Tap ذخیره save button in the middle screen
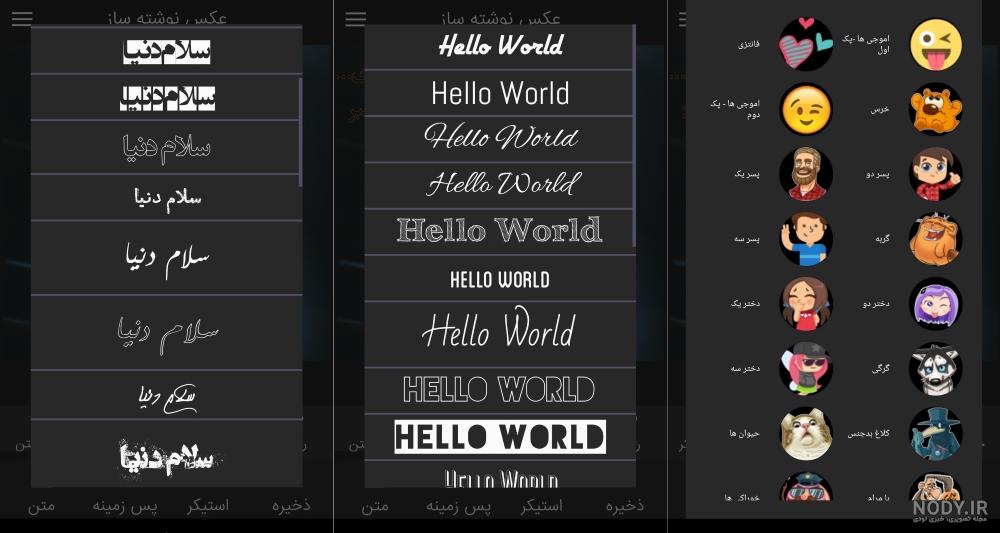Image resolution: width=1000 pixels, height=533 pixels. pyautogui.click(x=624, y=506)
